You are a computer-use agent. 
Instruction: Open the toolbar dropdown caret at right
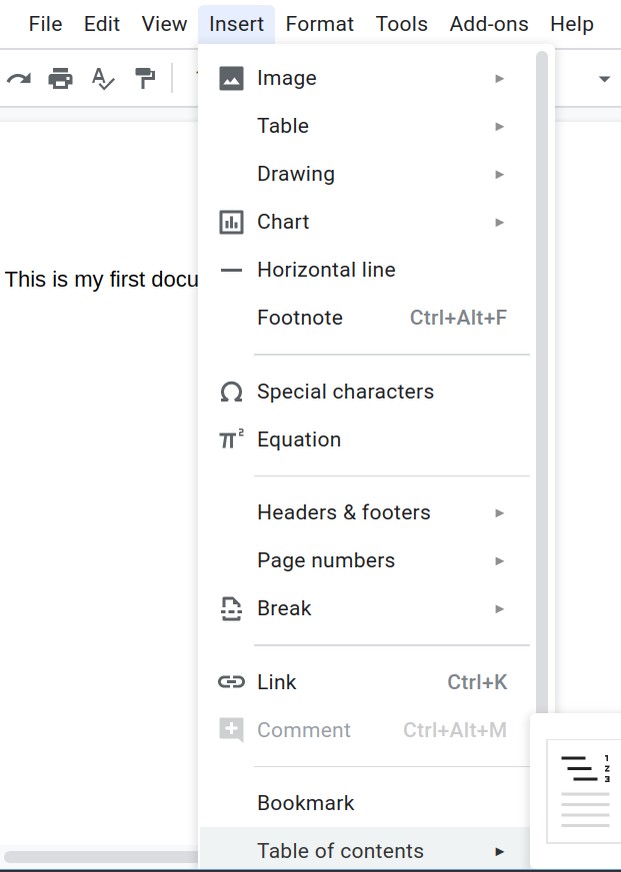604,79
